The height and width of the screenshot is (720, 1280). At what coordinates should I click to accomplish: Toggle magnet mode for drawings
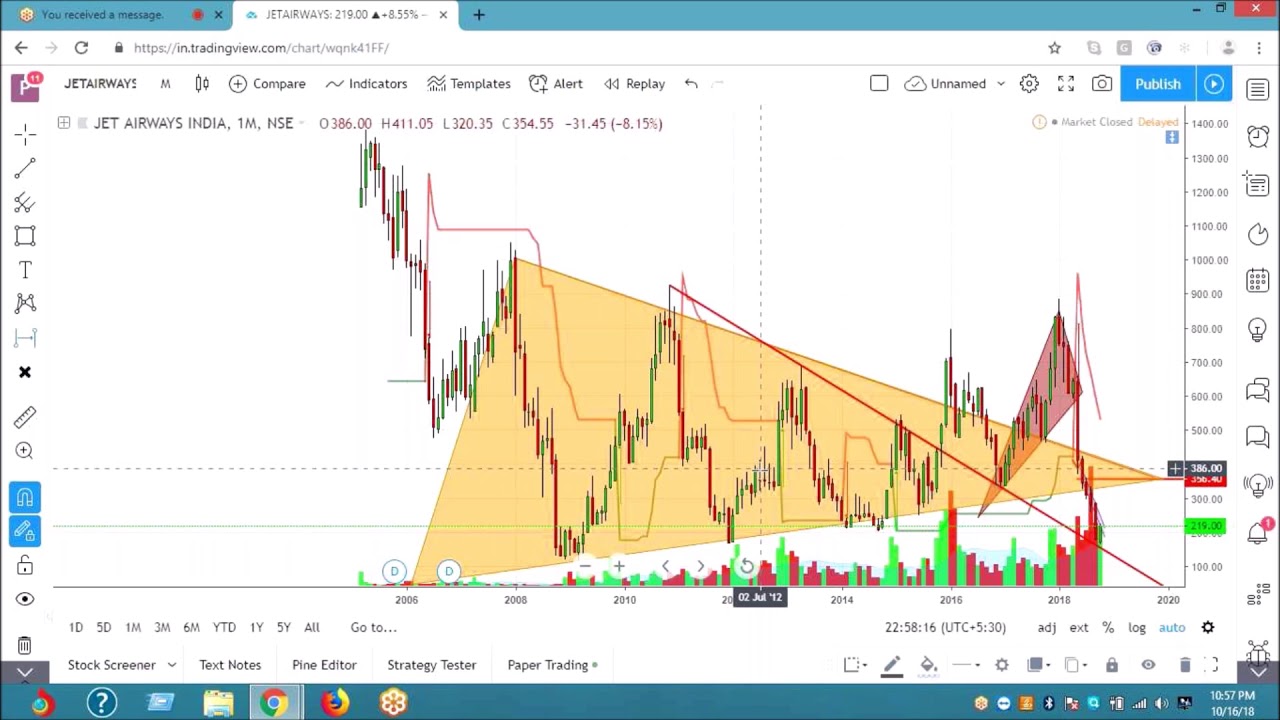[x=25, y=497]
